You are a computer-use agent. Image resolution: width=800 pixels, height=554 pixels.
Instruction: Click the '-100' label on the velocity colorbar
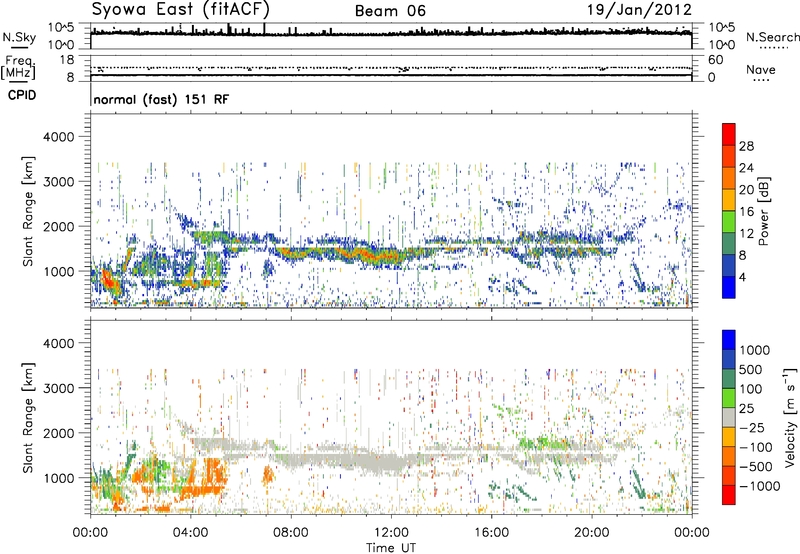click(755, 447)
